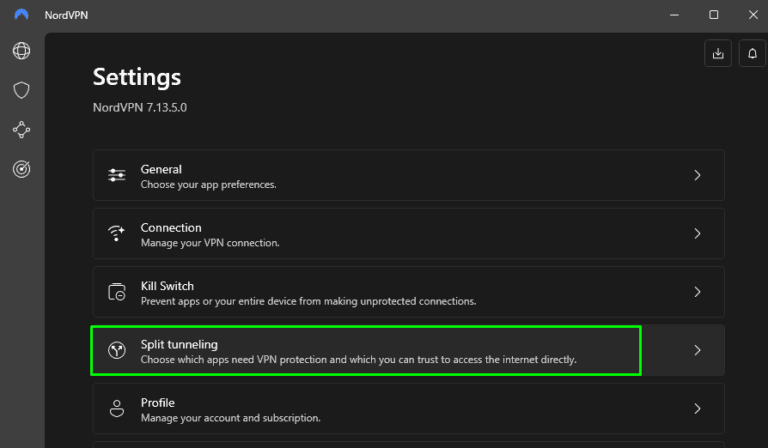Open Threat Protection shield in sidebar
768x448 pixels.
[21, 91]
